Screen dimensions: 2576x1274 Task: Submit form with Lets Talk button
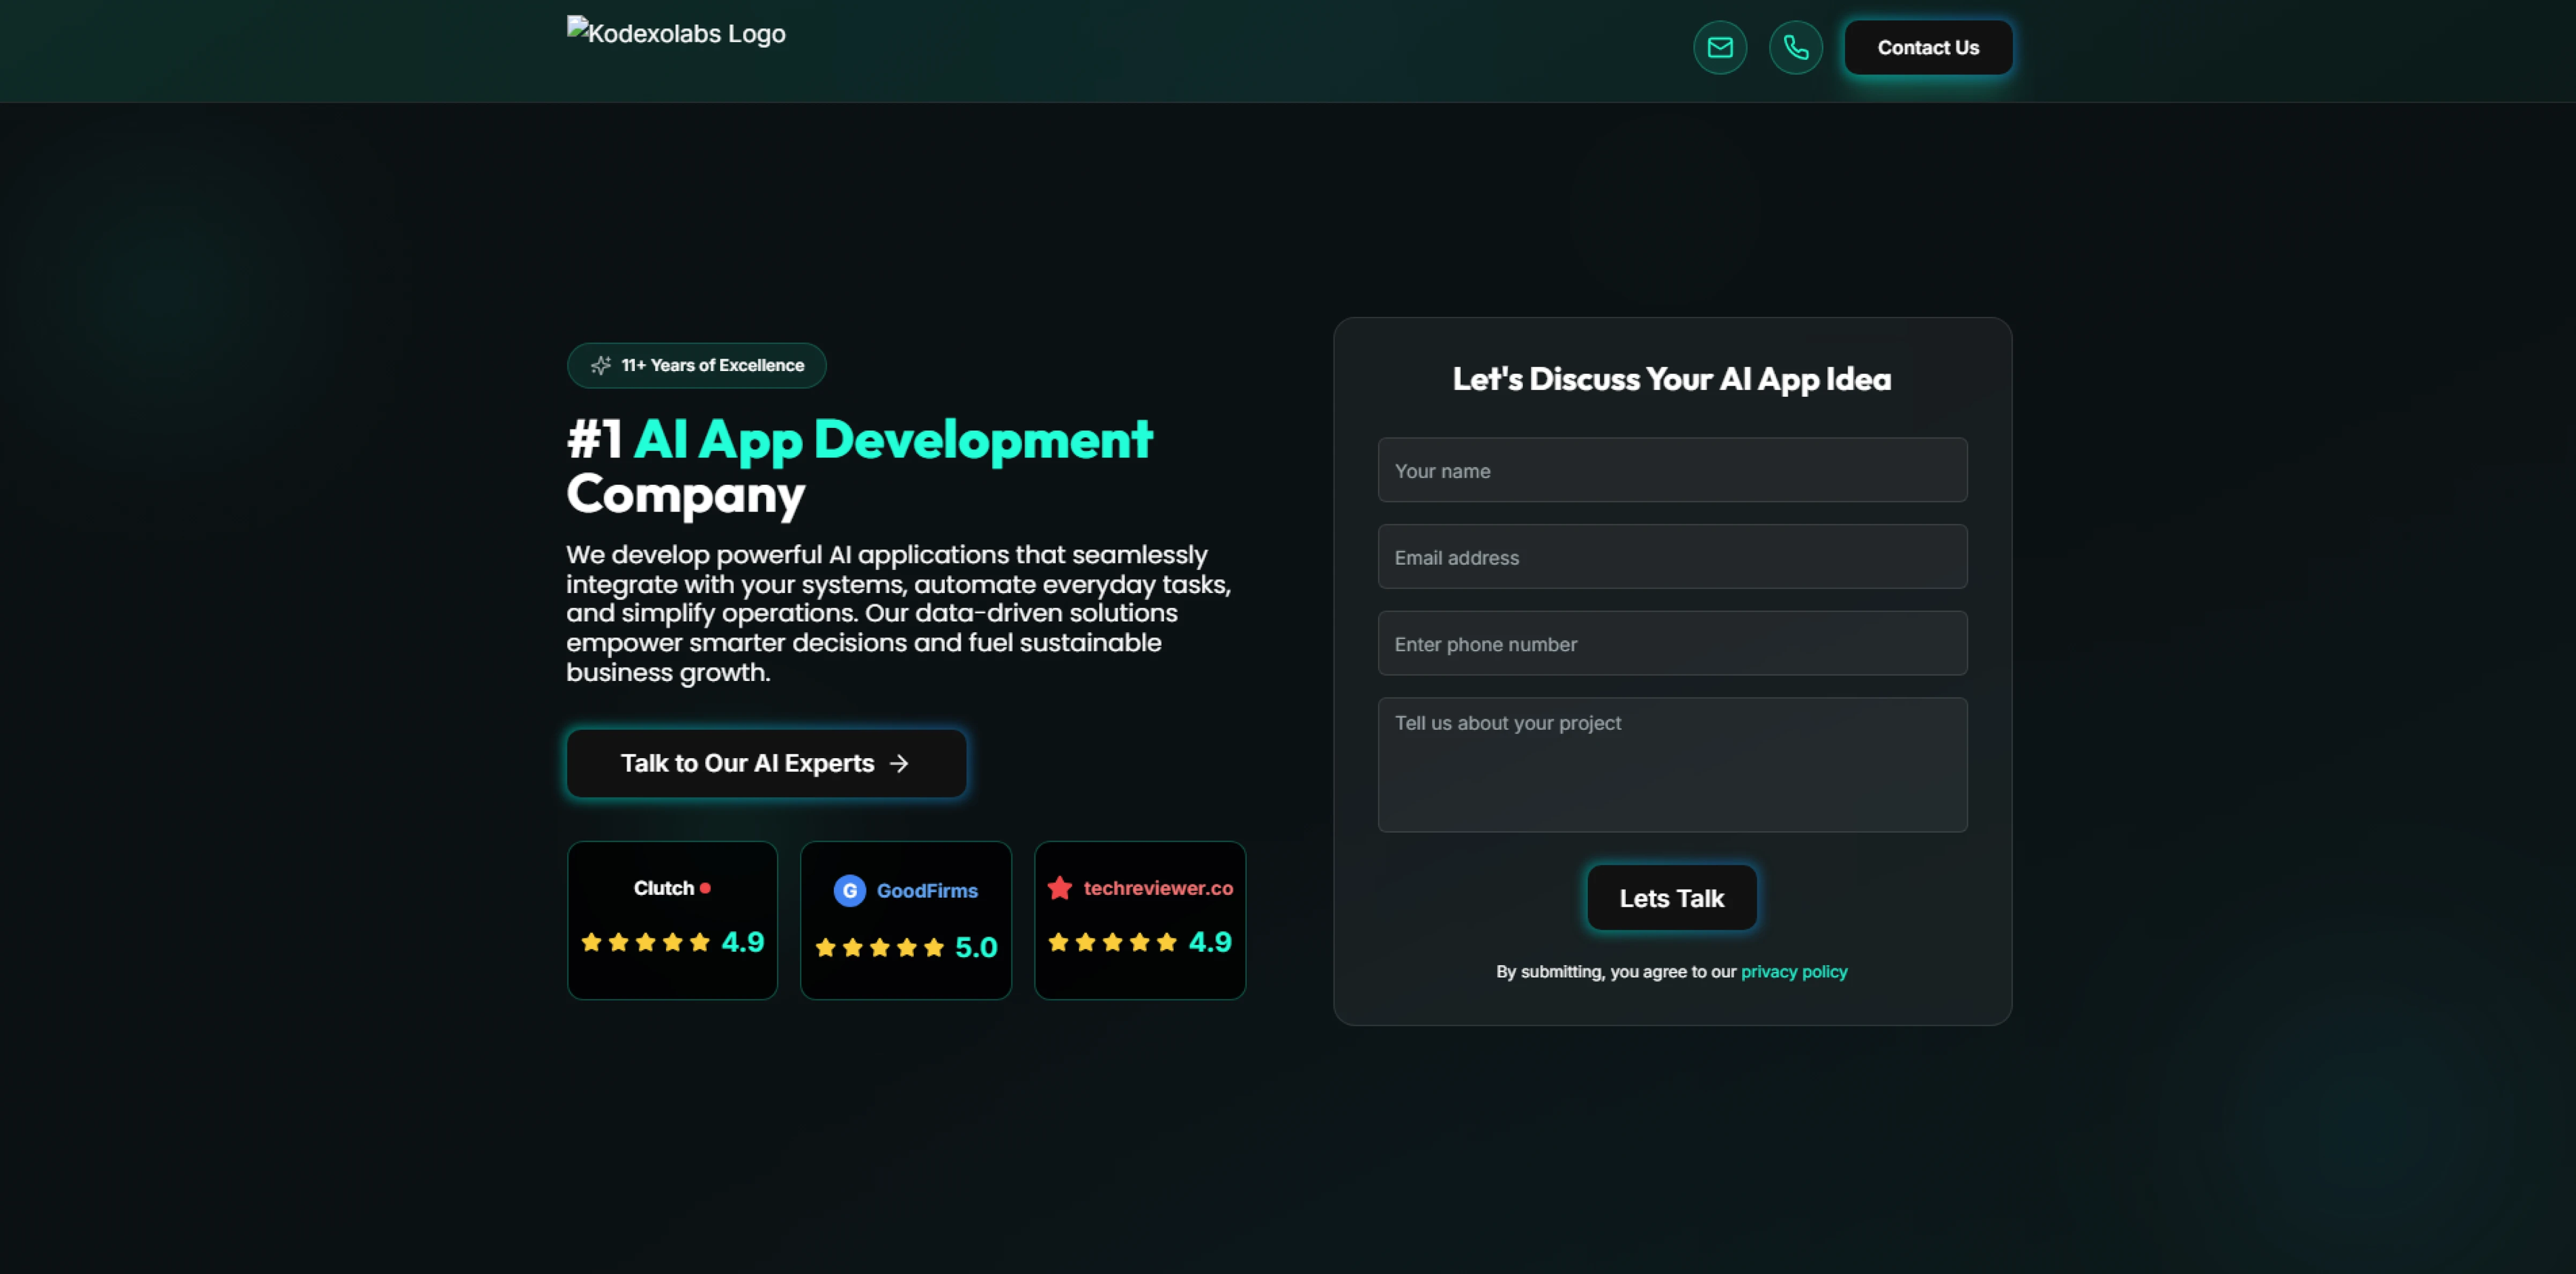tap(1671, 898)
